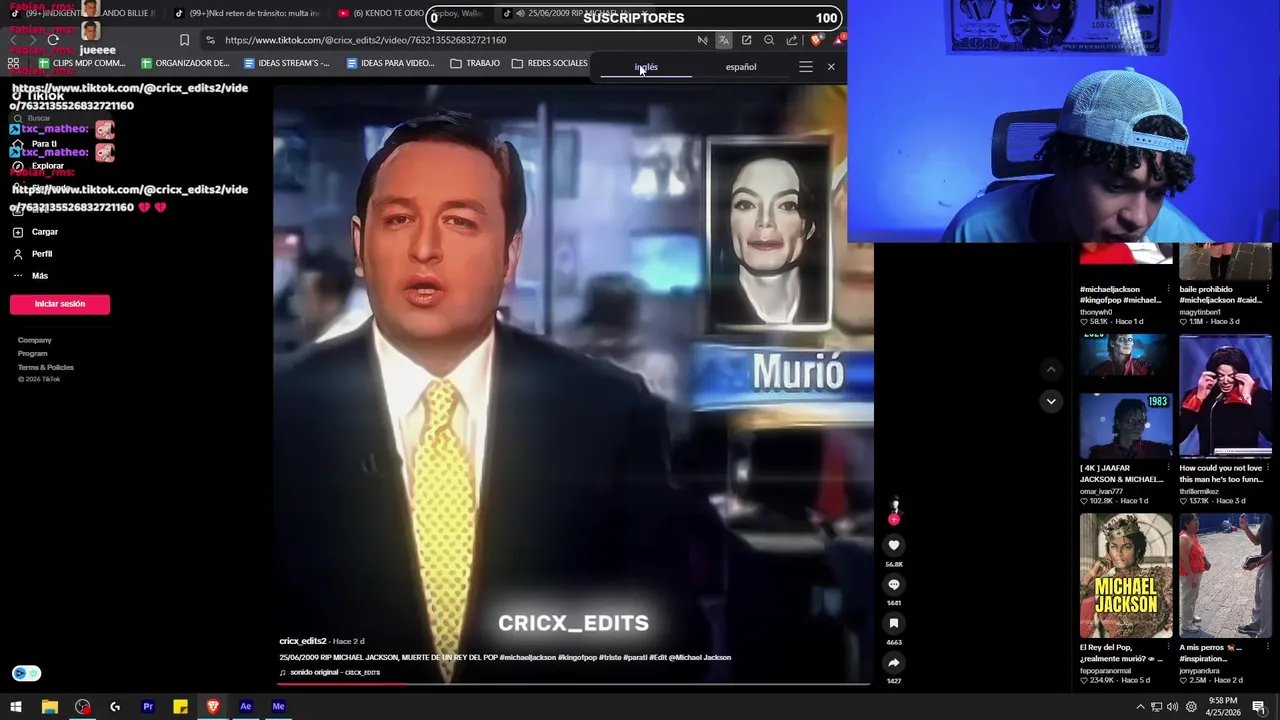The height and width of the screenshot is (720, 1280).
Task: Open more options for #michaeljackson thonywh0 video
Action: [x=1169, y=290]
